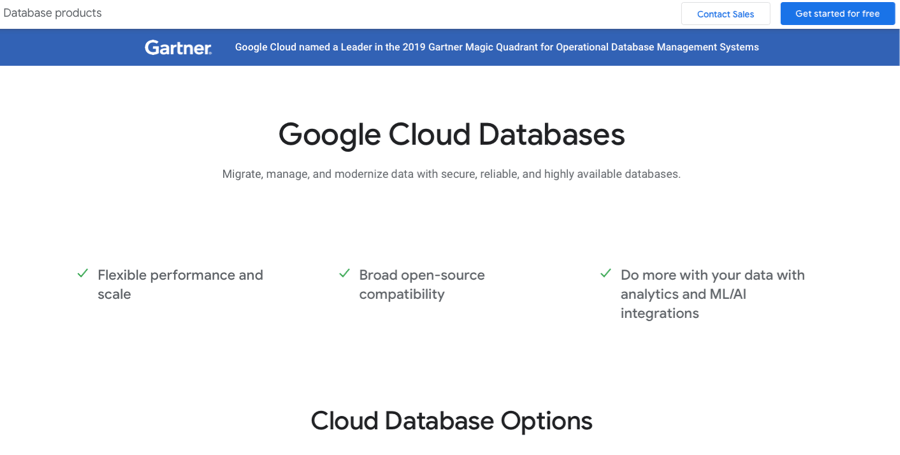Click checkmark beside Flexible performance and scale

click(x=83, y=274)
